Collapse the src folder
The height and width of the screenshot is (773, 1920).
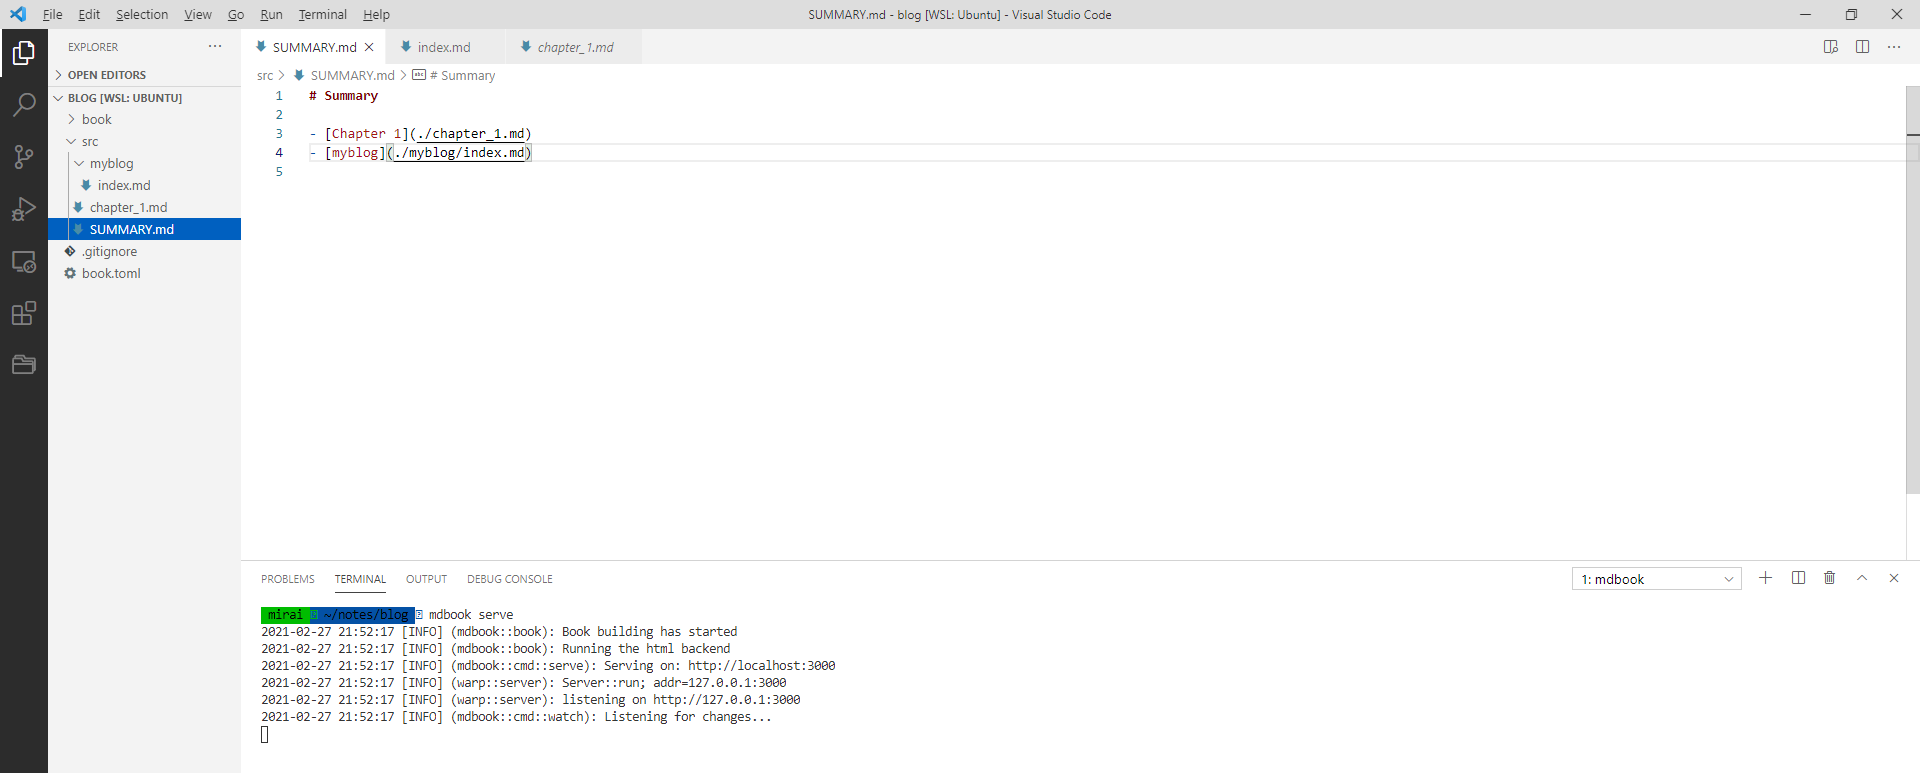(x=144, y=141)
